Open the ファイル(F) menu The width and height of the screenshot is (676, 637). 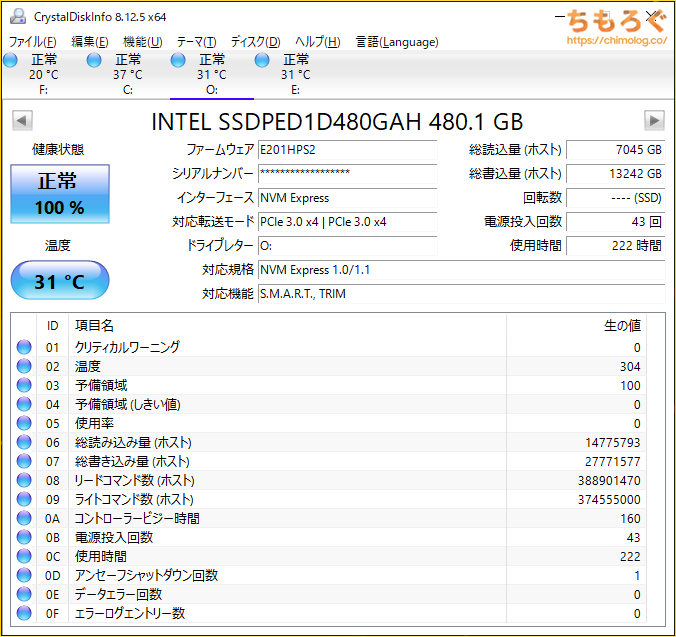(x=32, y=42)
